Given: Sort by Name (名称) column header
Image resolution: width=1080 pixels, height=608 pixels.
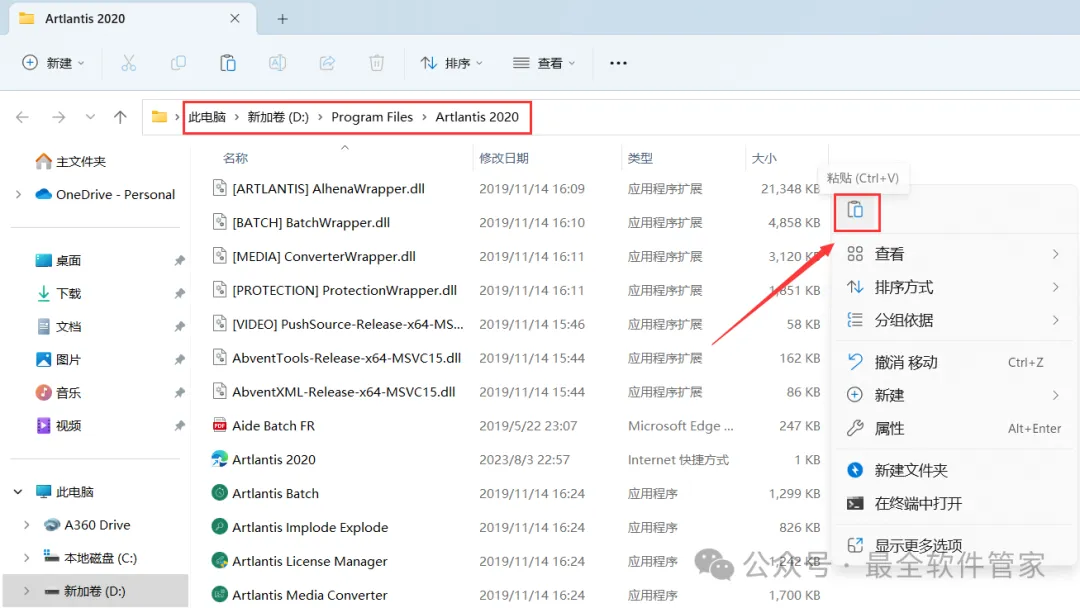Looking at the screenshot, I should pos(236,158).
